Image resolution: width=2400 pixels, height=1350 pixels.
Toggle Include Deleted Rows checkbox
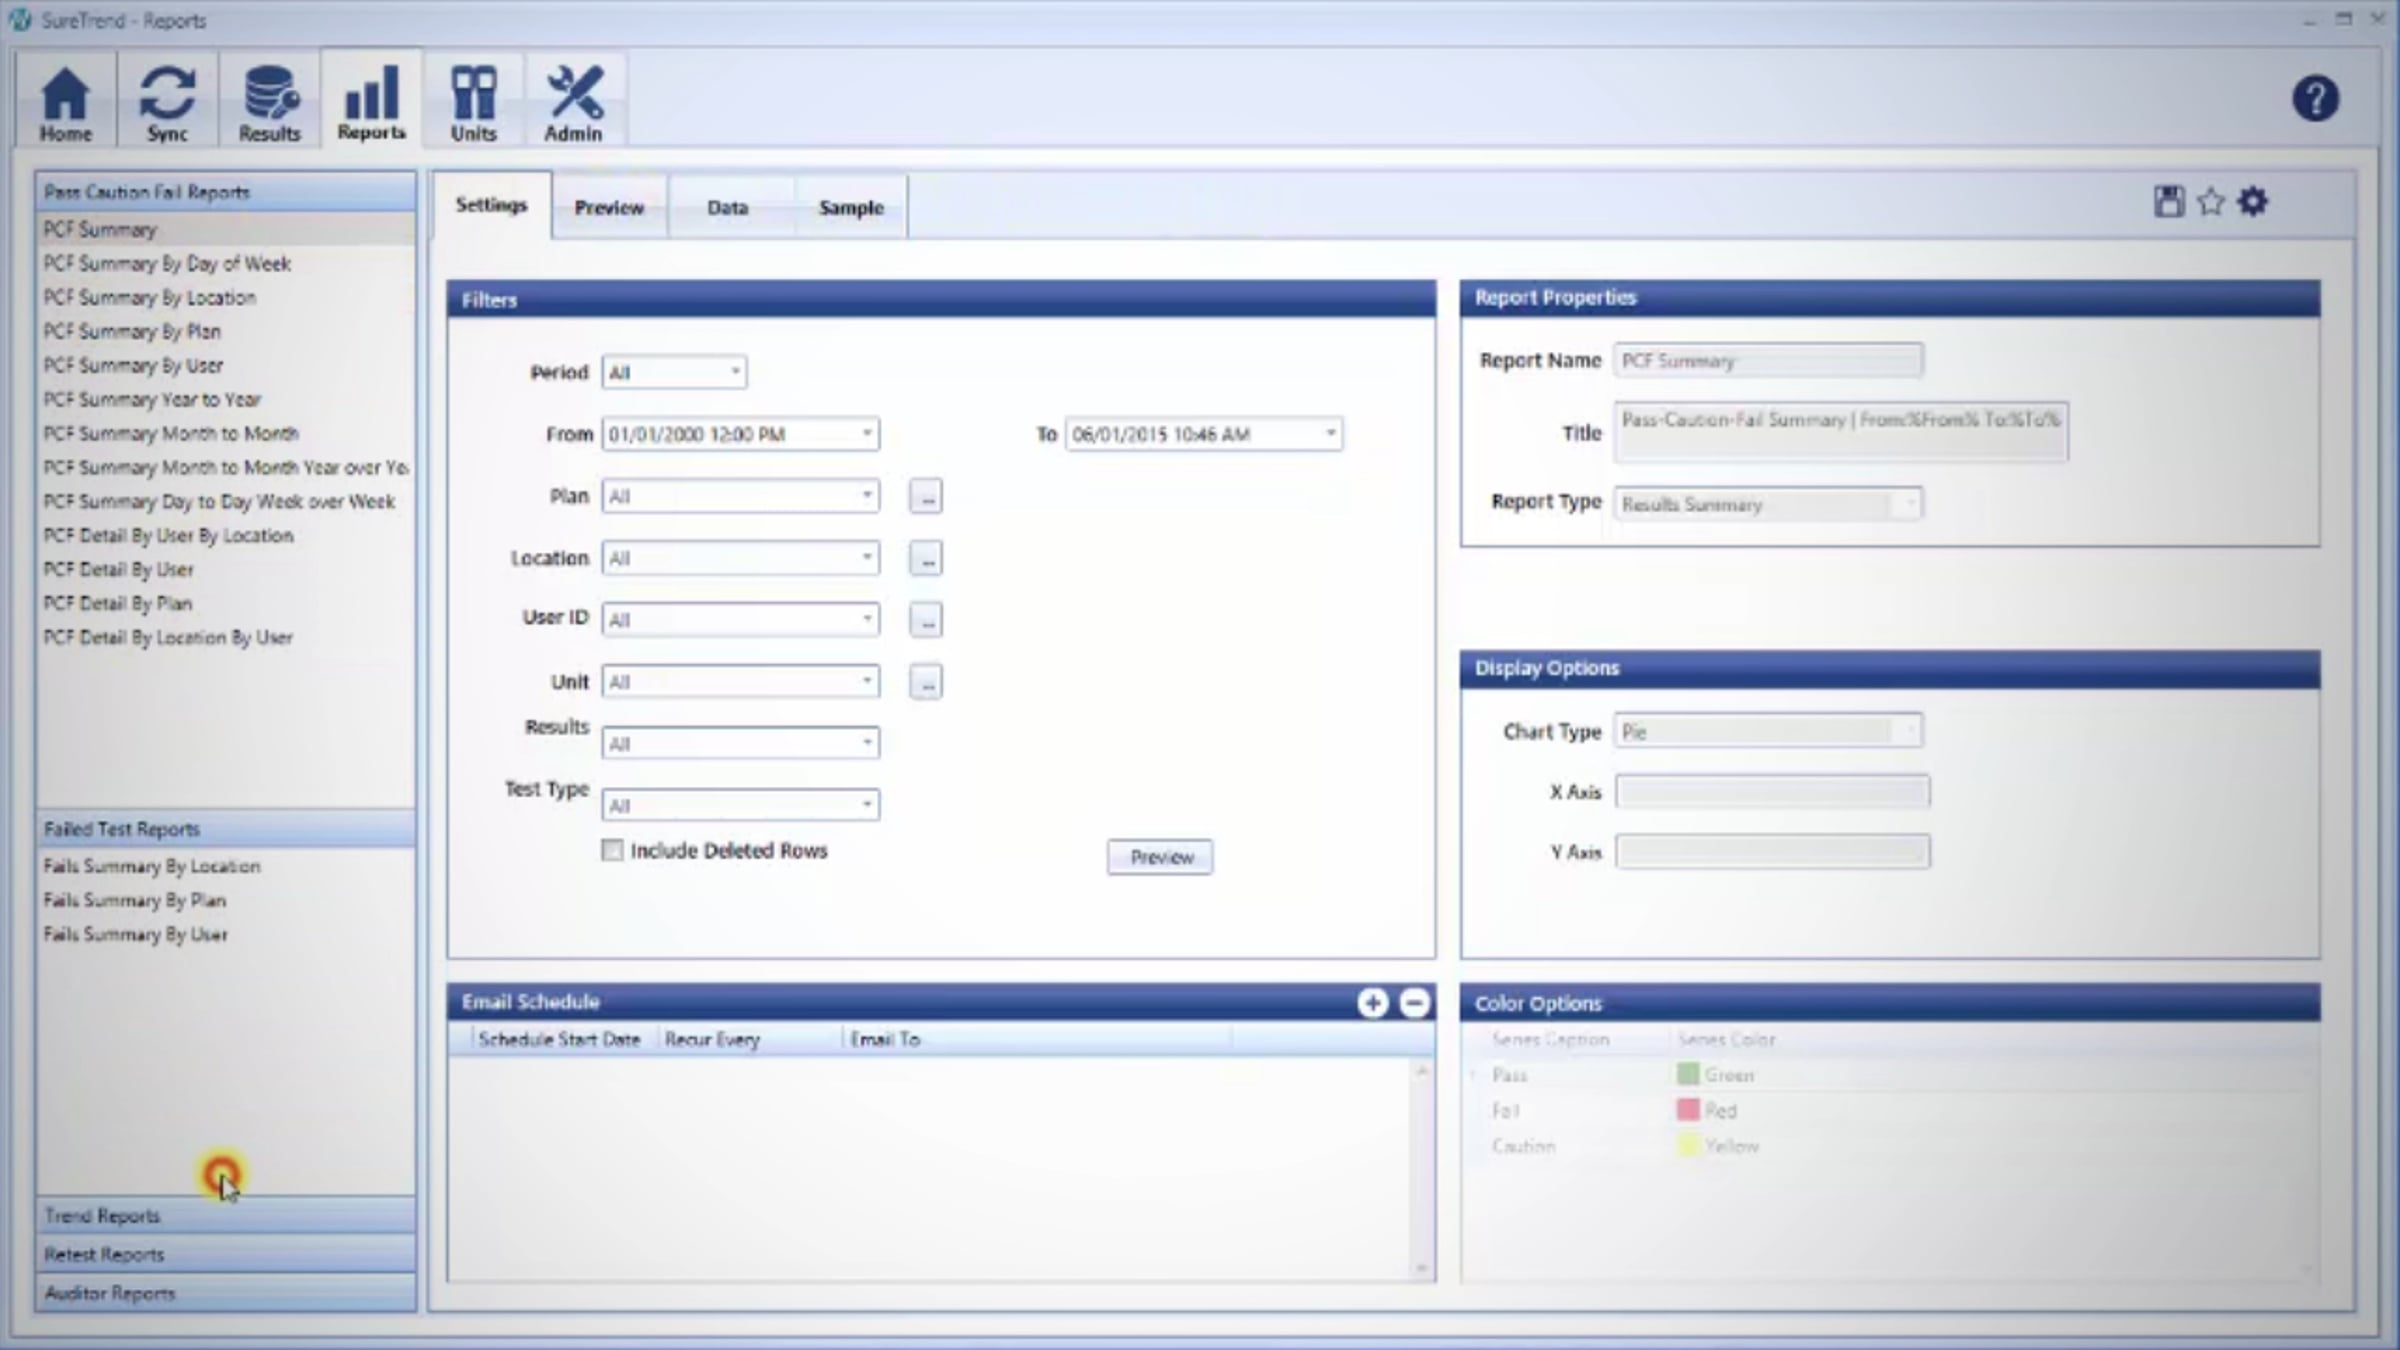point(612,850)
